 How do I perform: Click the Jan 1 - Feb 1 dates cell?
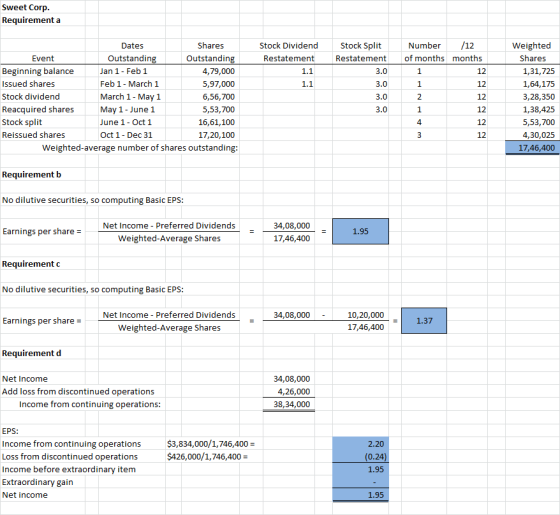(x=124, y=71)
